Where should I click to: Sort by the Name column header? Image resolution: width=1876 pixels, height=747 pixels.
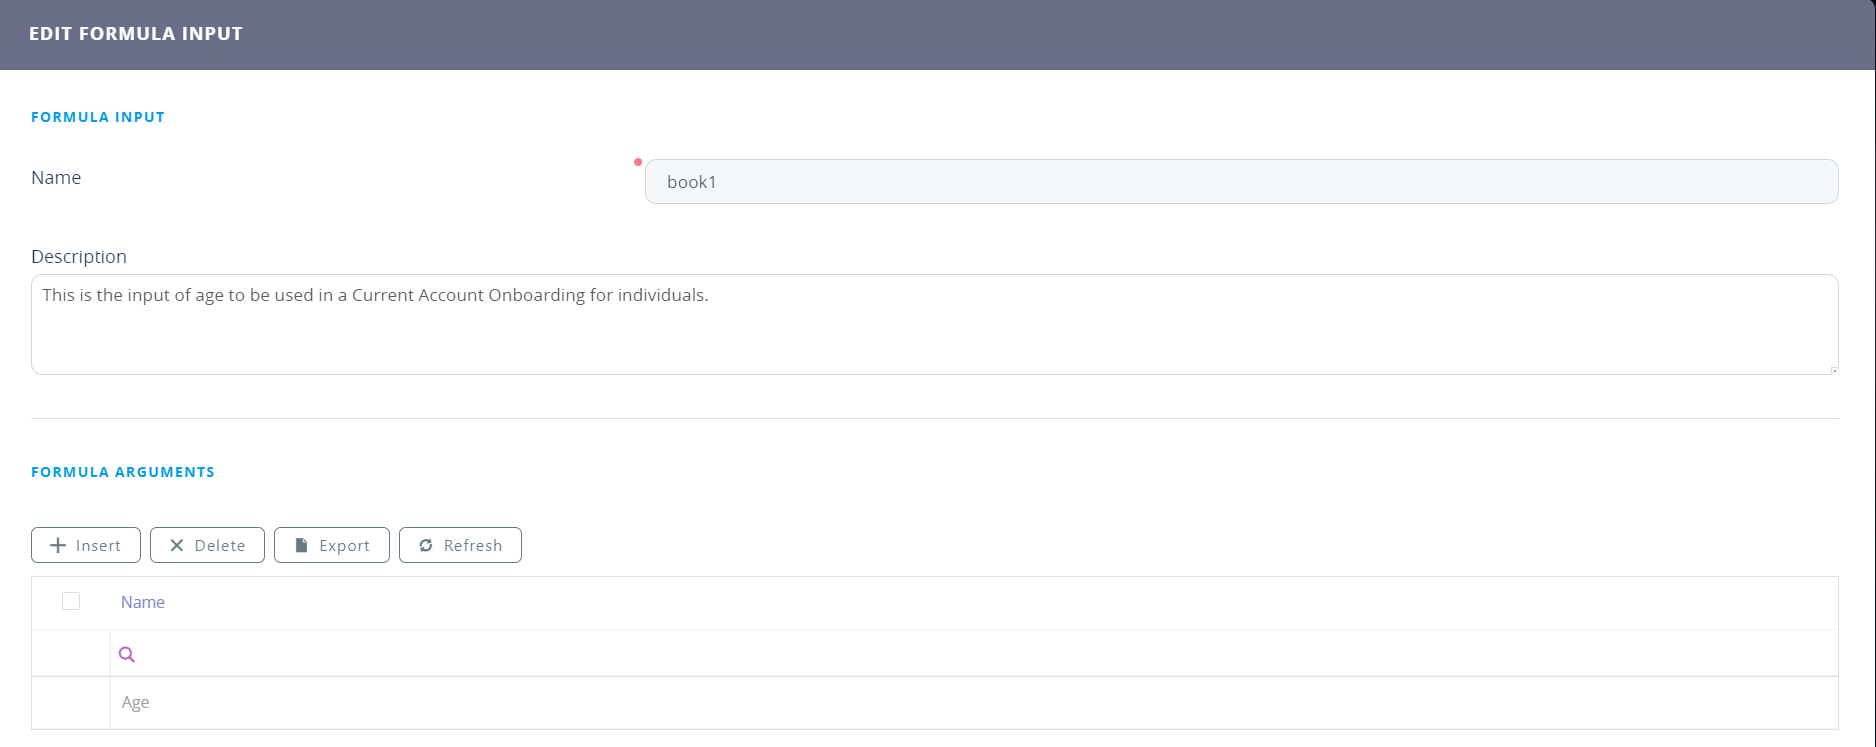click(143, 602)
